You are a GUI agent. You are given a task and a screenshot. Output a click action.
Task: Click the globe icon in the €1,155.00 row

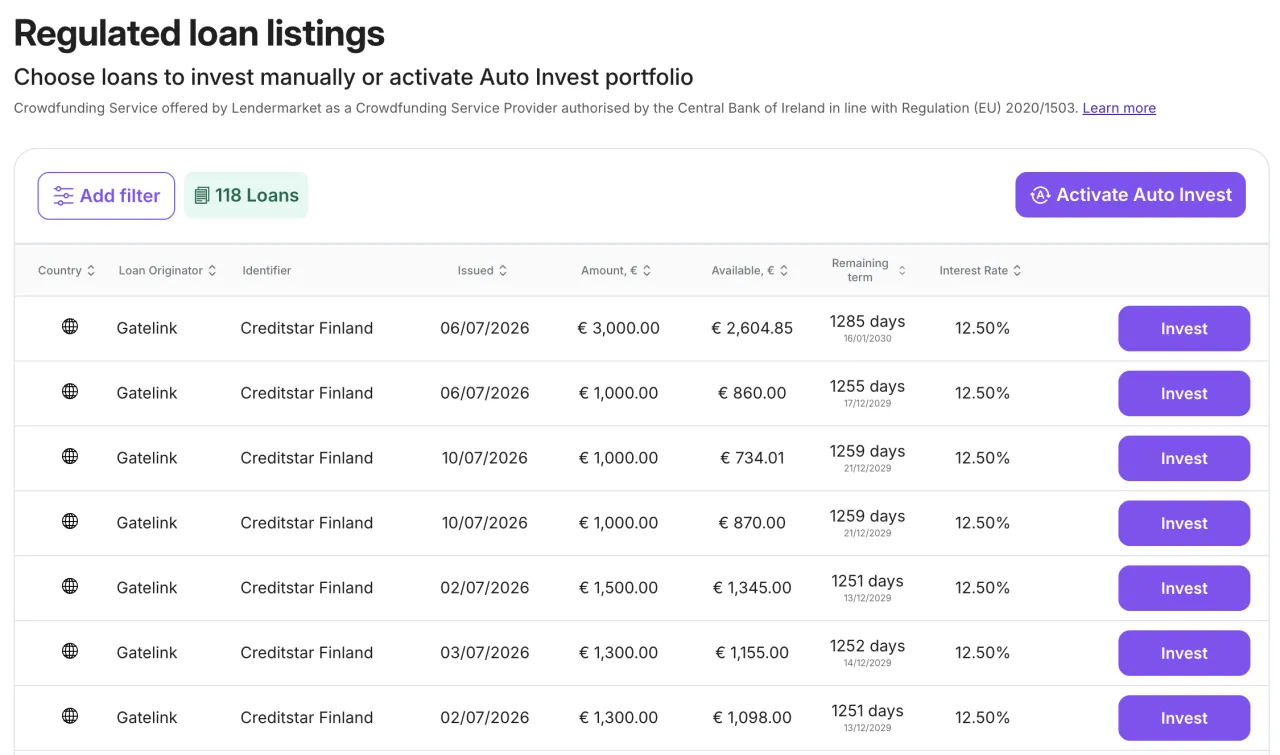pyautogui.click(x=70, y=651)
